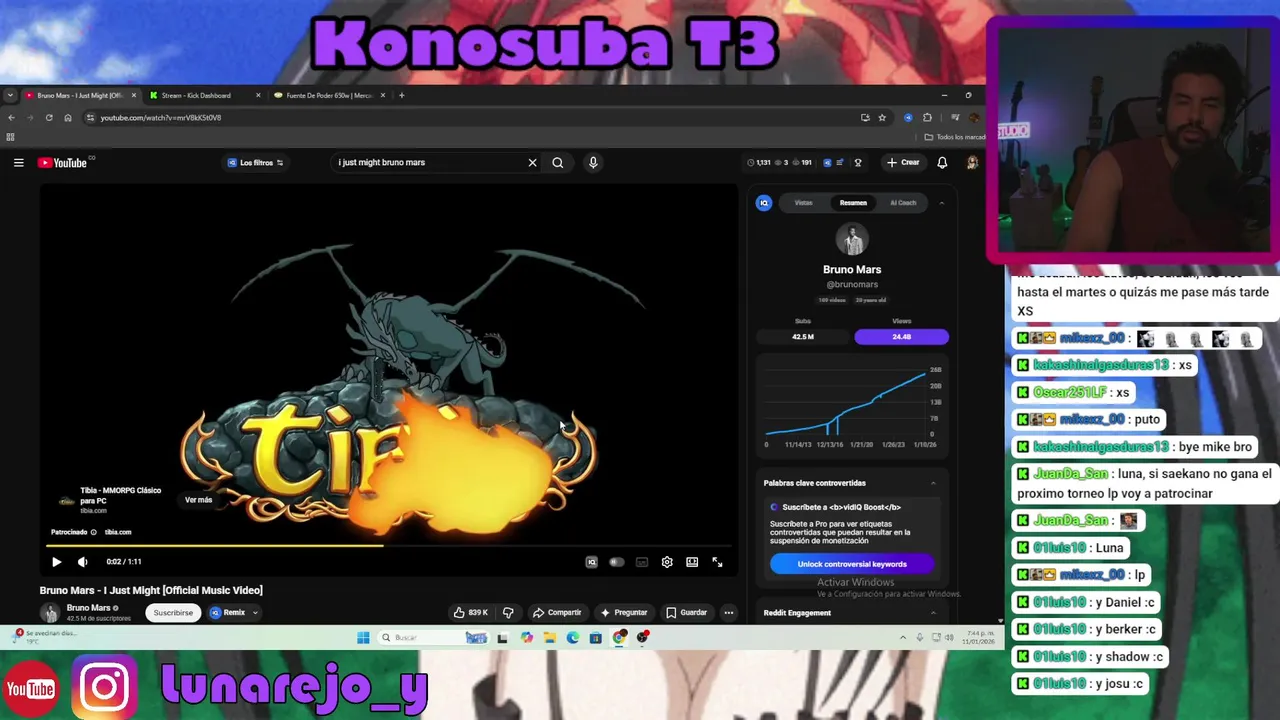Click the magnifier search button

tap(558, 163)
